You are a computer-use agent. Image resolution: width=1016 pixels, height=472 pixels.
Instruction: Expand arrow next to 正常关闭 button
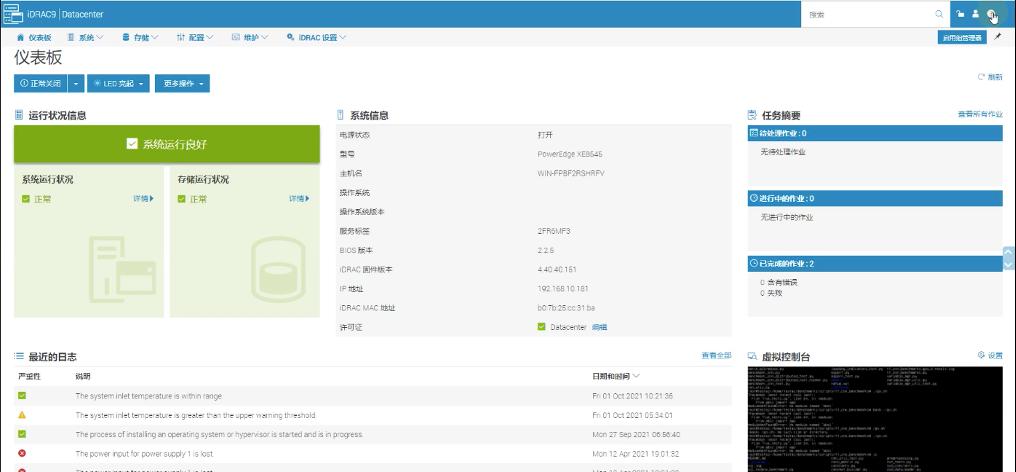pyautogui.click(x=77, y=84)
